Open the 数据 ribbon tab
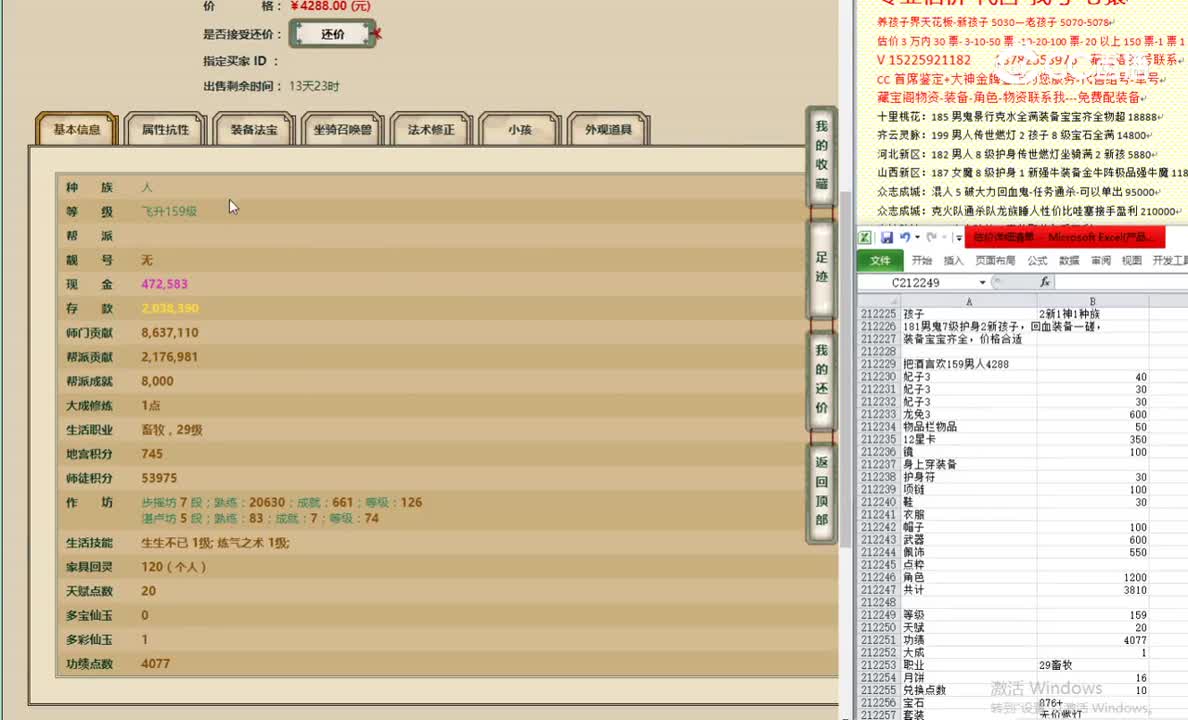 1069,261
